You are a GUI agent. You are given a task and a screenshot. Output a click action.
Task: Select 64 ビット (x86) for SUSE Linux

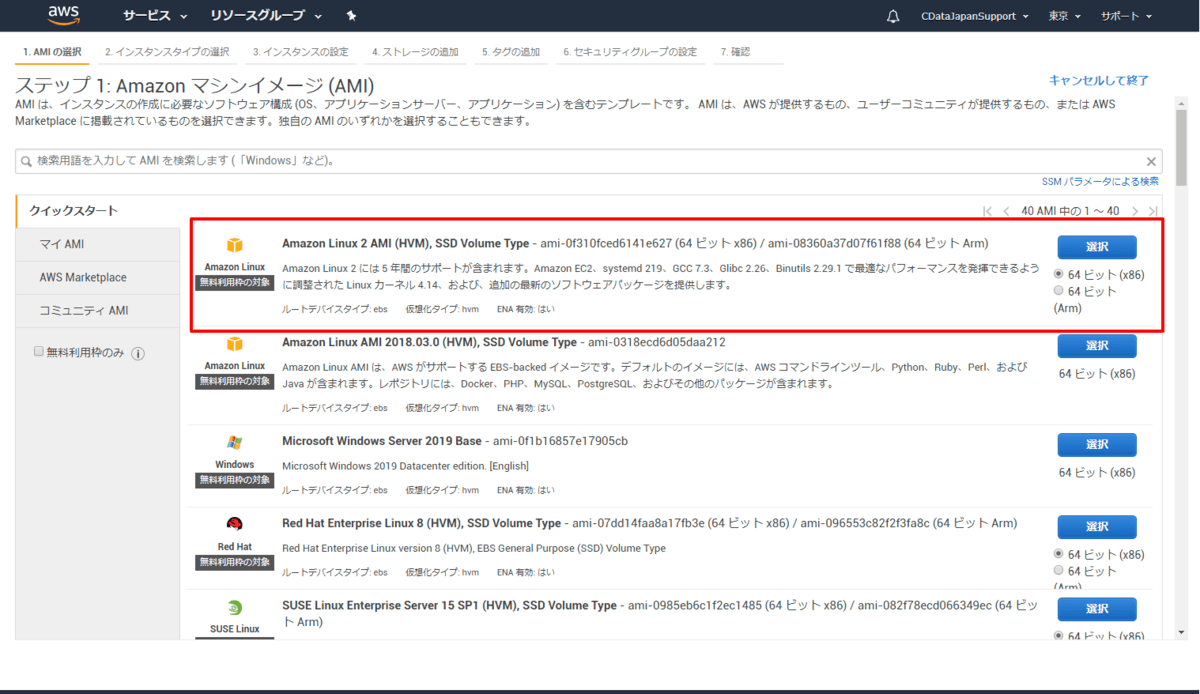pos(1059,636)
